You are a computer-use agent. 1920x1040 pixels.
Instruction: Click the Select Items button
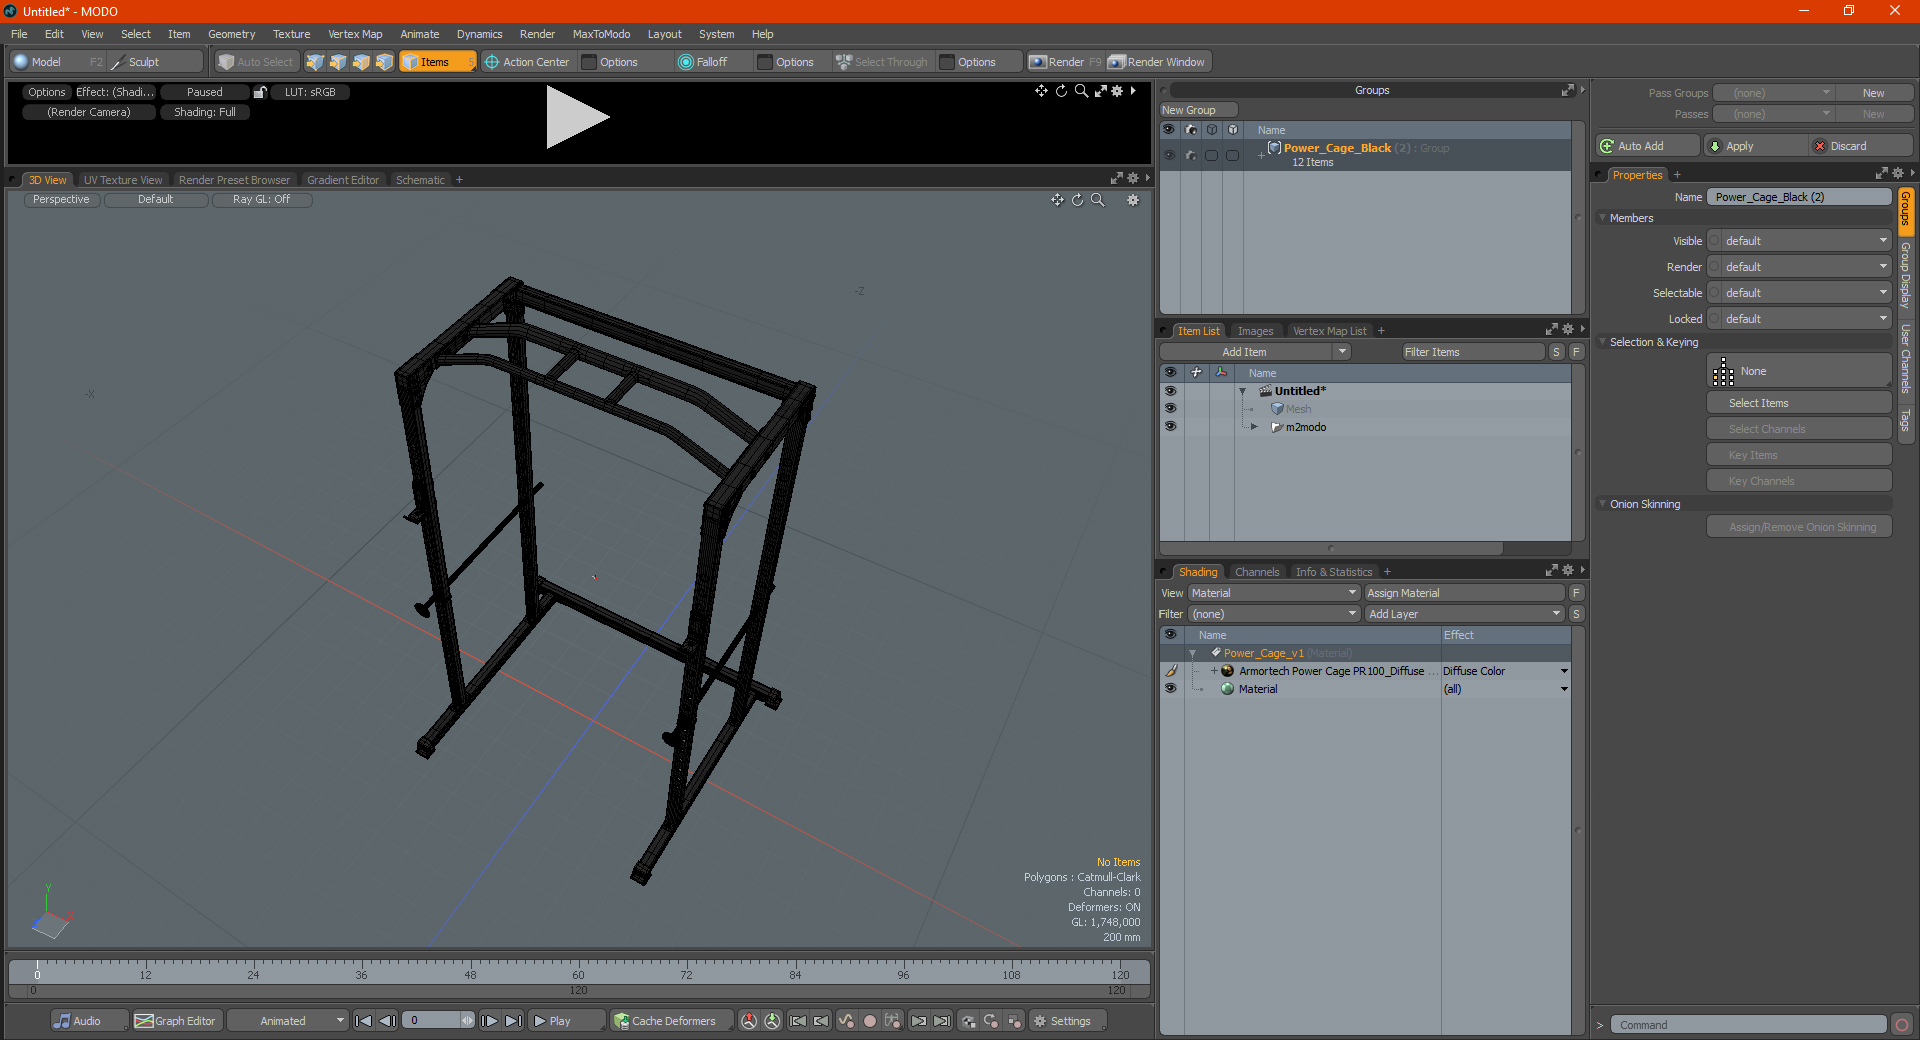tap(1799, 403)
